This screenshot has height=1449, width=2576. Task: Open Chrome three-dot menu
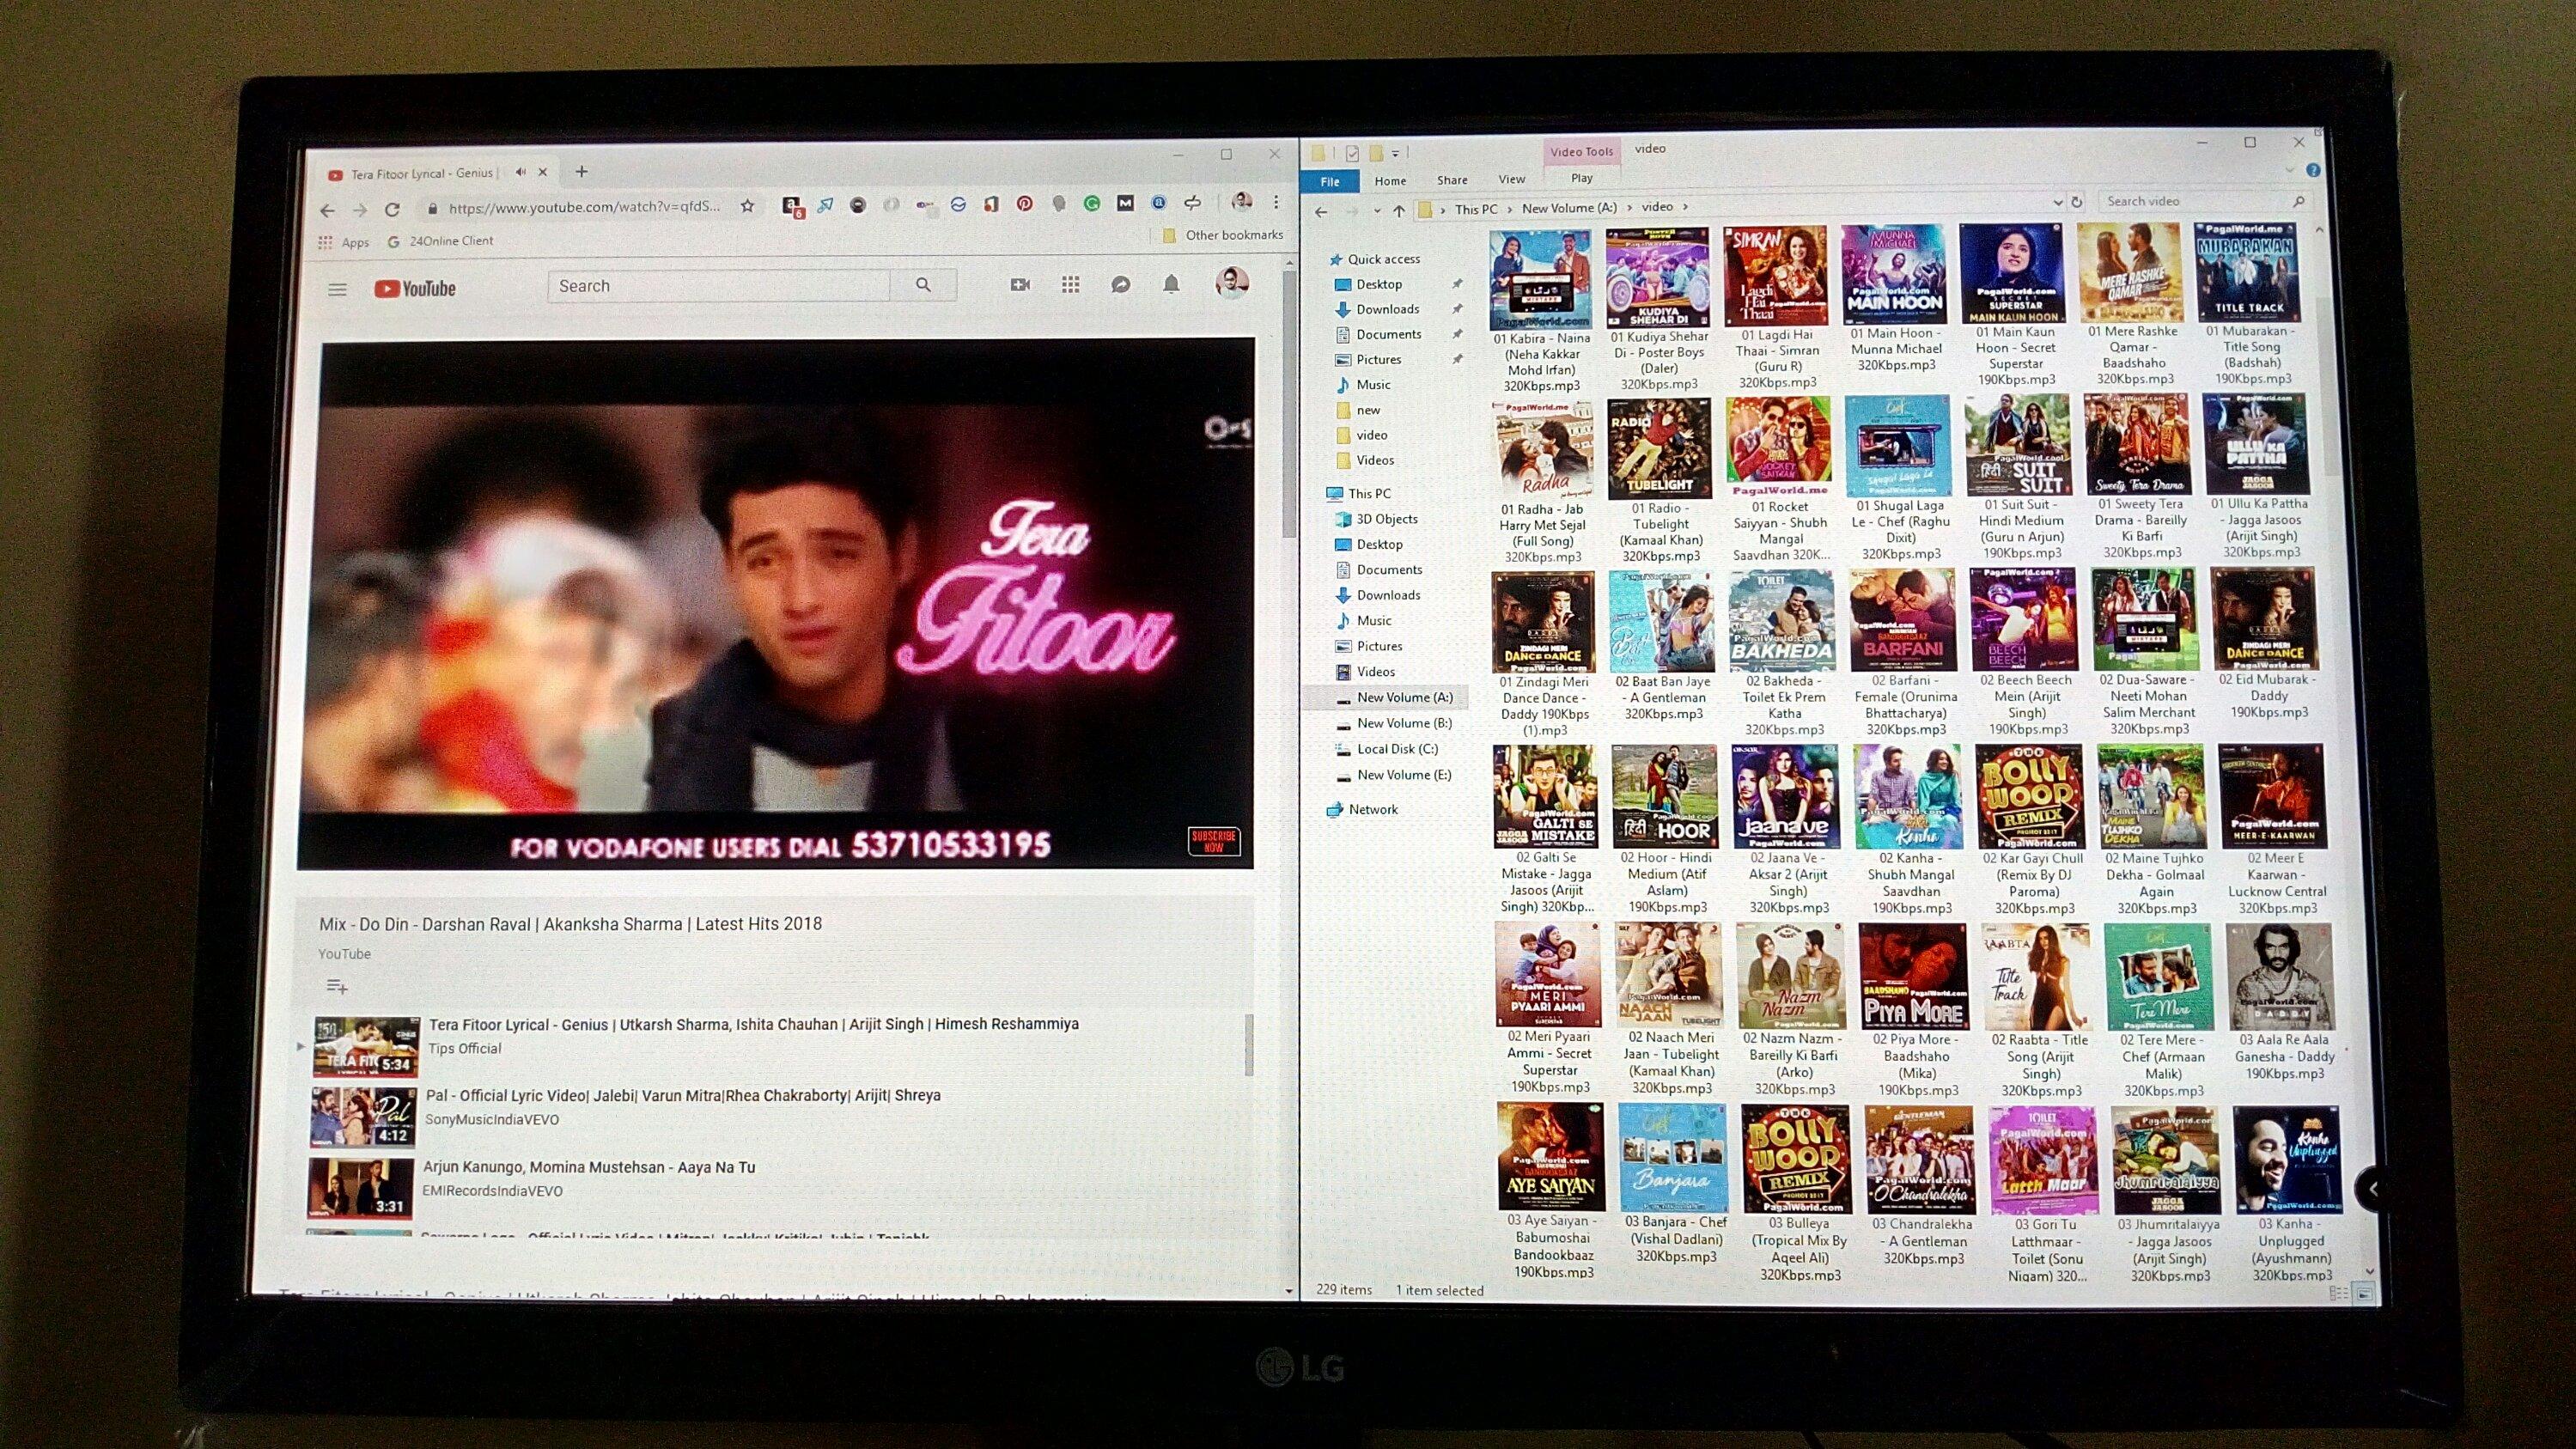(1276, 202)
